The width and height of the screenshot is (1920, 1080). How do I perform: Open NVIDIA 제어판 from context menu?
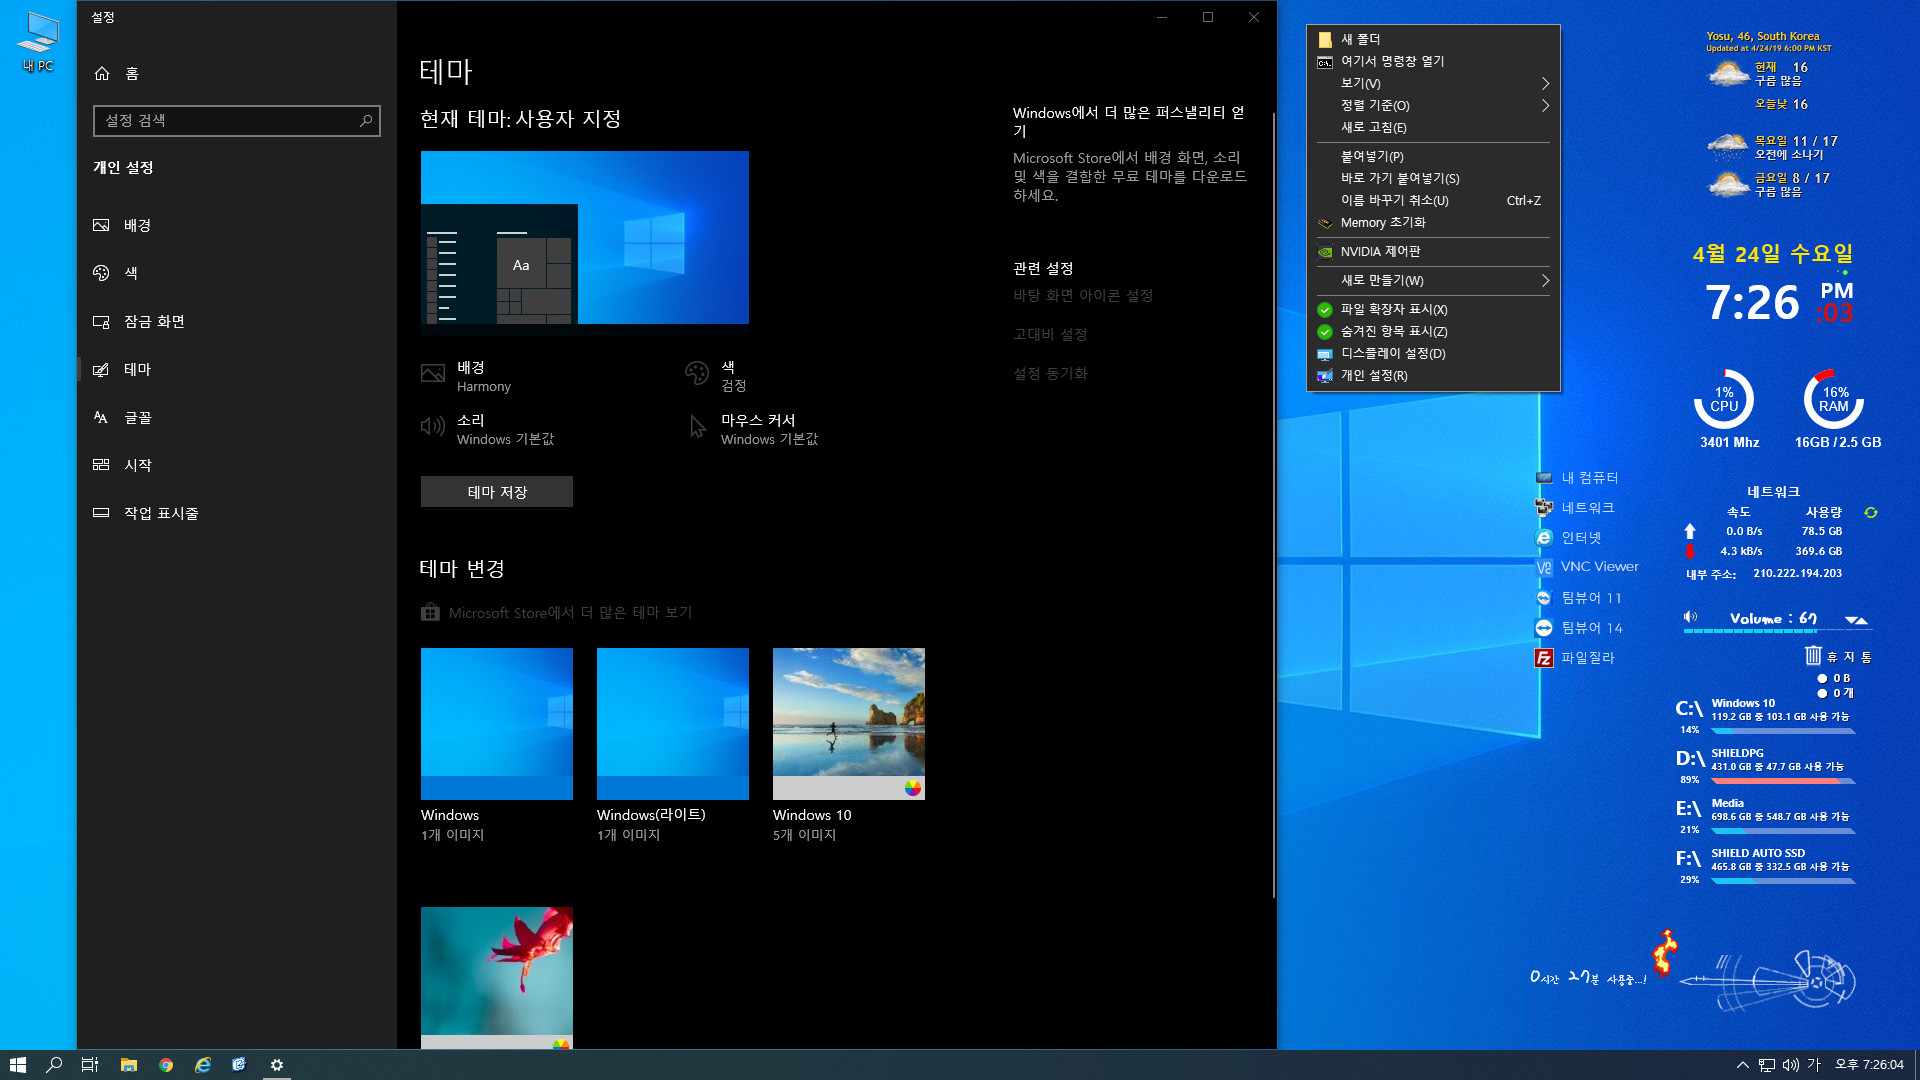[x=1433, y=252]
